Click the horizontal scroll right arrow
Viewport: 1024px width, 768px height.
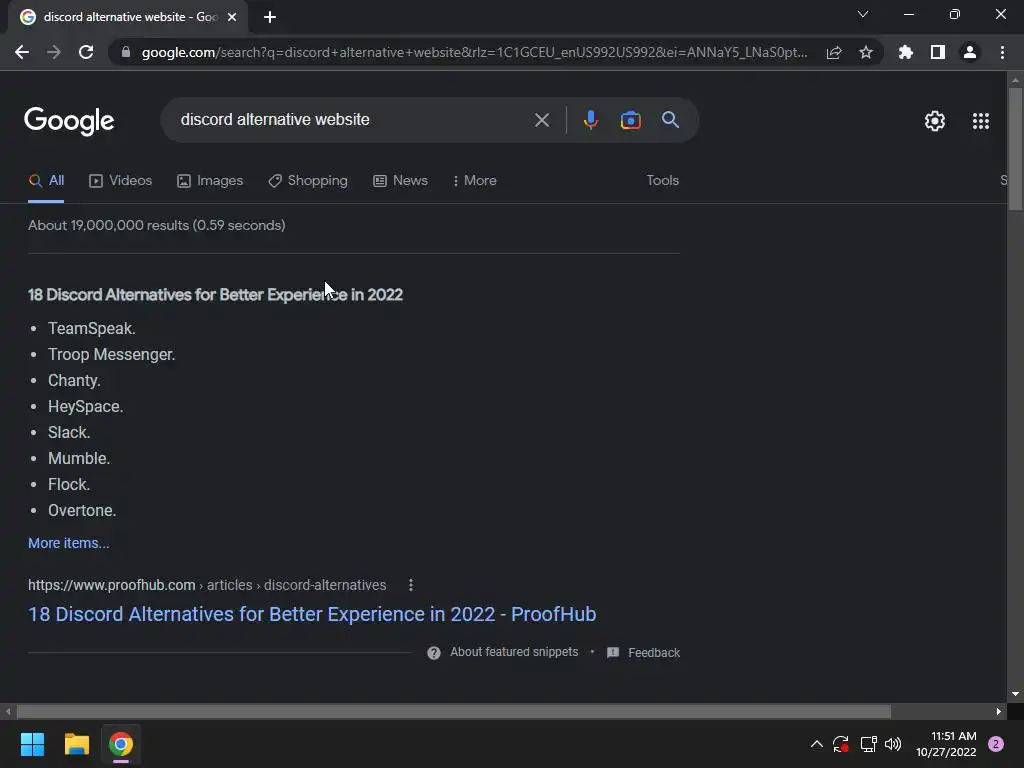pos(999,712)
